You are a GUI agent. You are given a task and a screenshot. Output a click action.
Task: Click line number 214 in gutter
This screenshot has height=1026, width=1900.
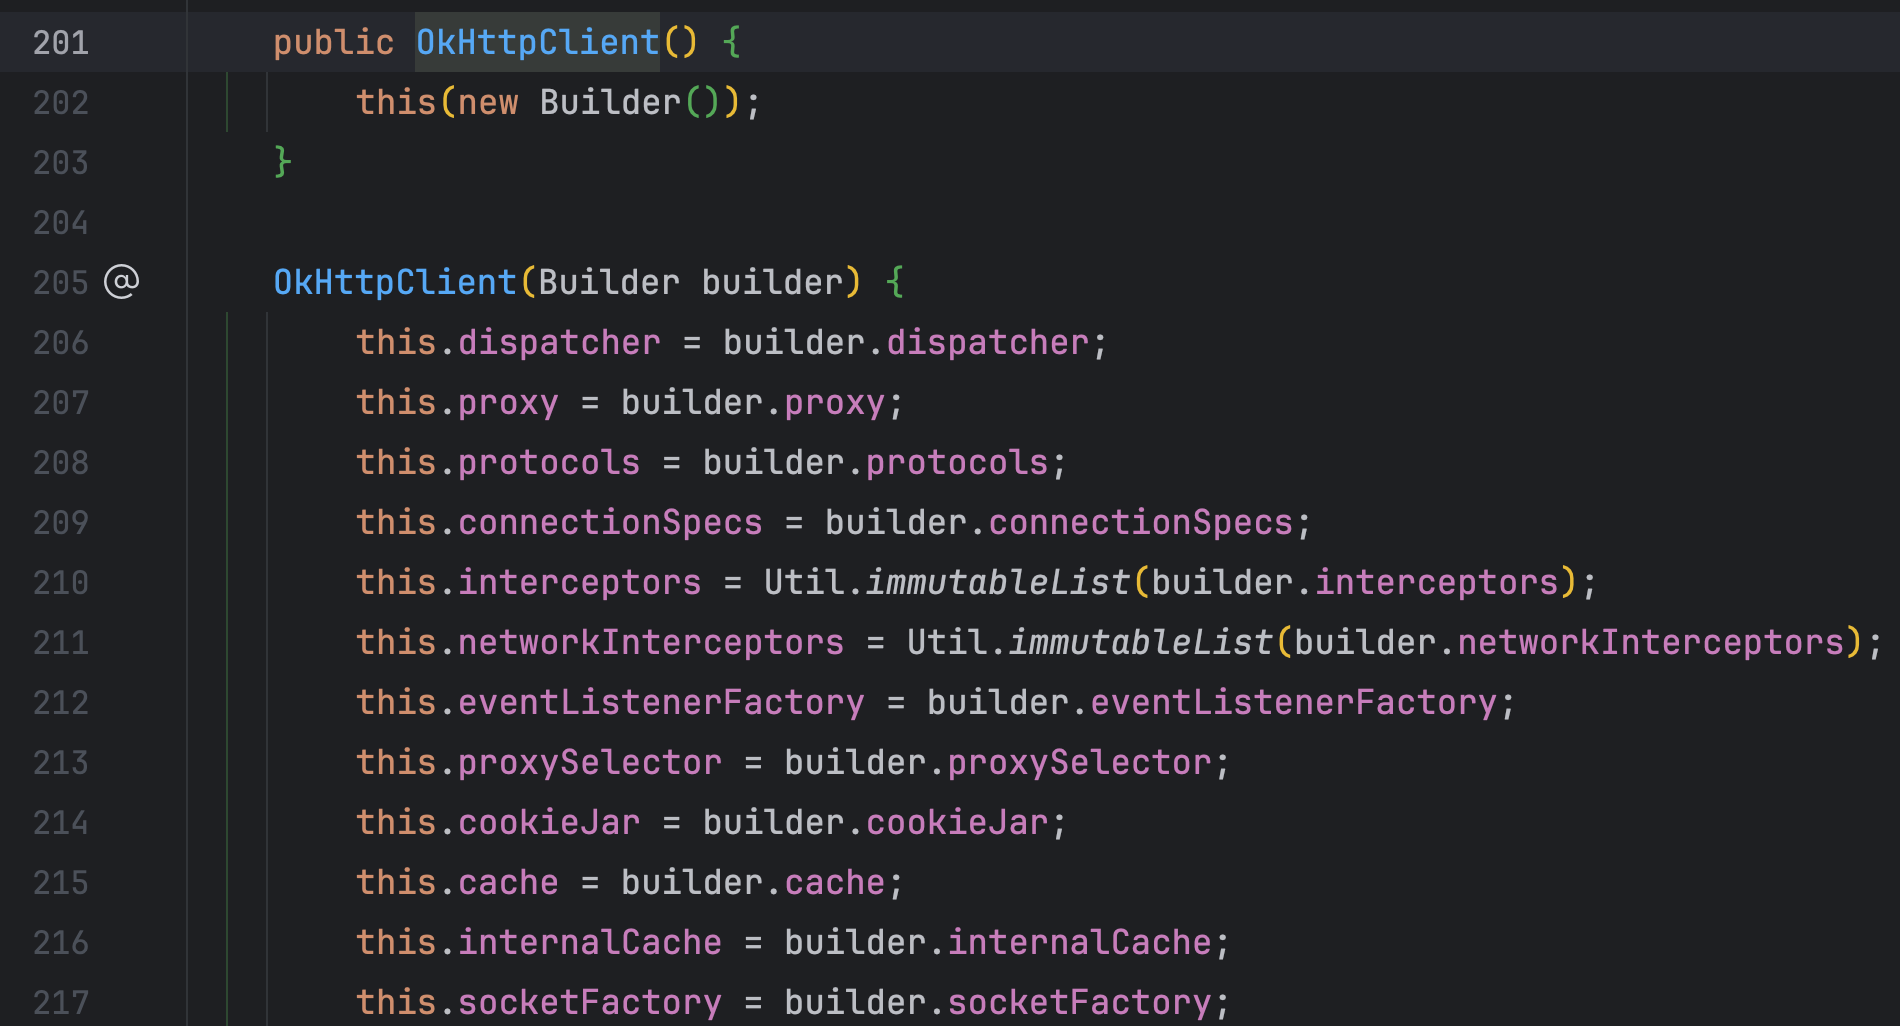(61, 822)
